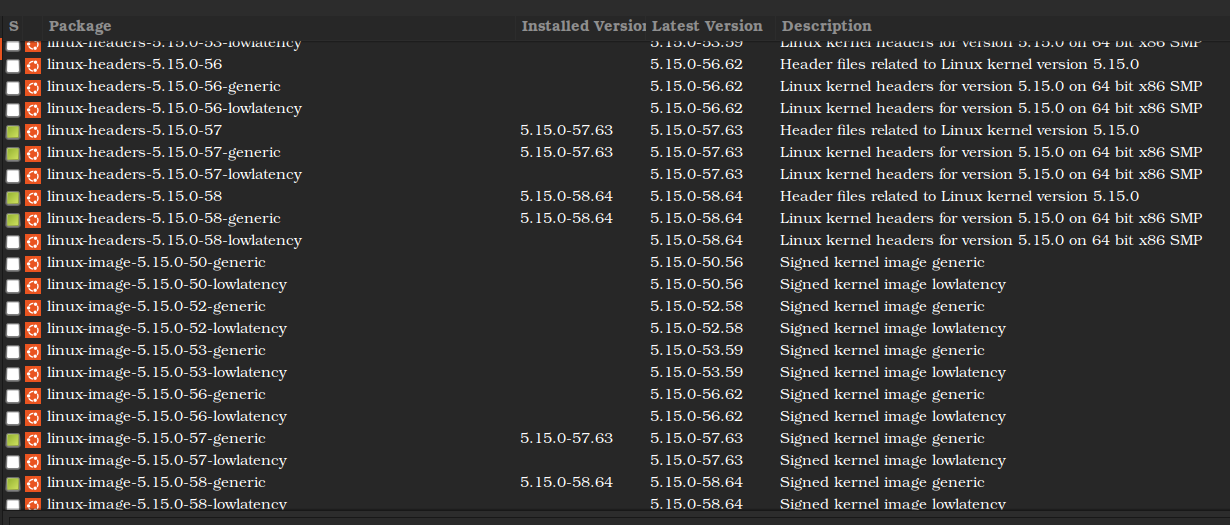Select linux-headers-5.15.0-58-generic package row
The height and width of the screenshot is (525, 1230).
point(163,219)
